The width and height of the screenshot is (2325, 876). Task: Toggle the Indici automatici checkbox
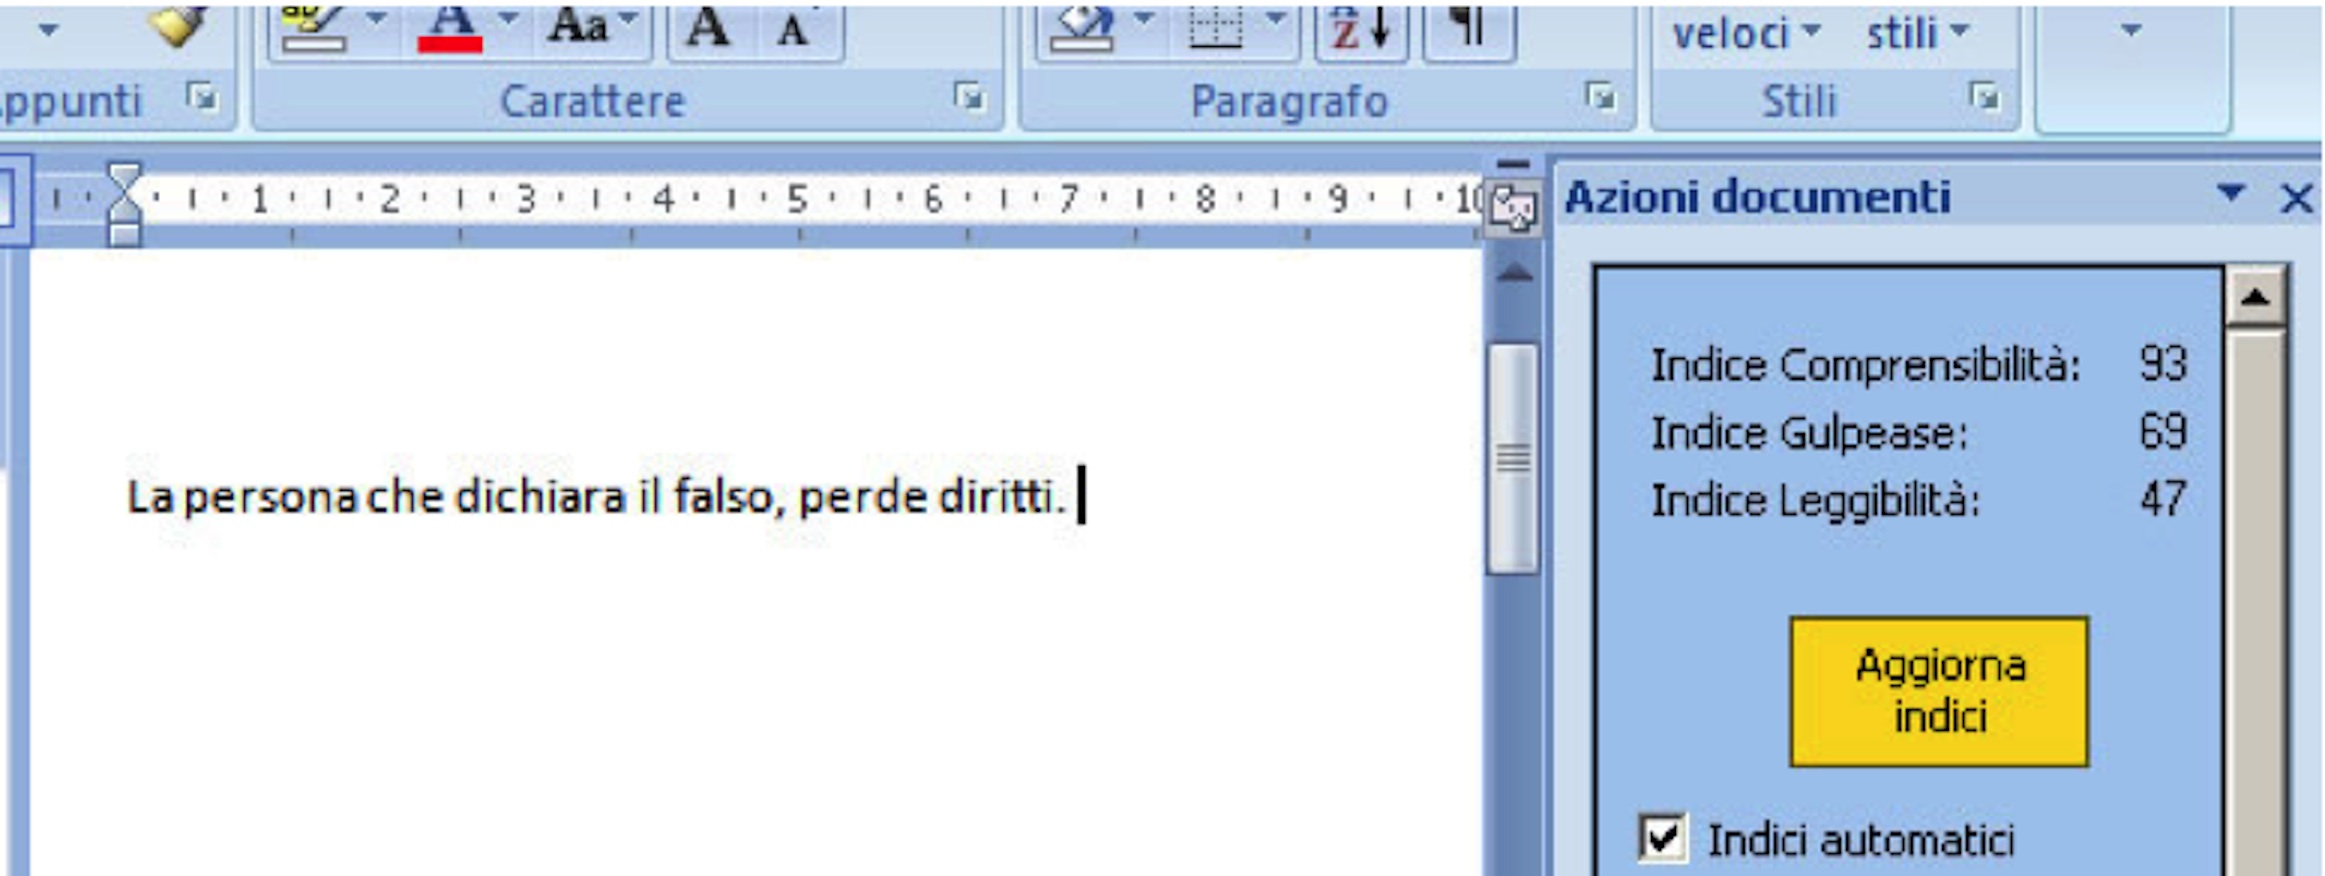pyautogui.click(x=1662, y=838)
